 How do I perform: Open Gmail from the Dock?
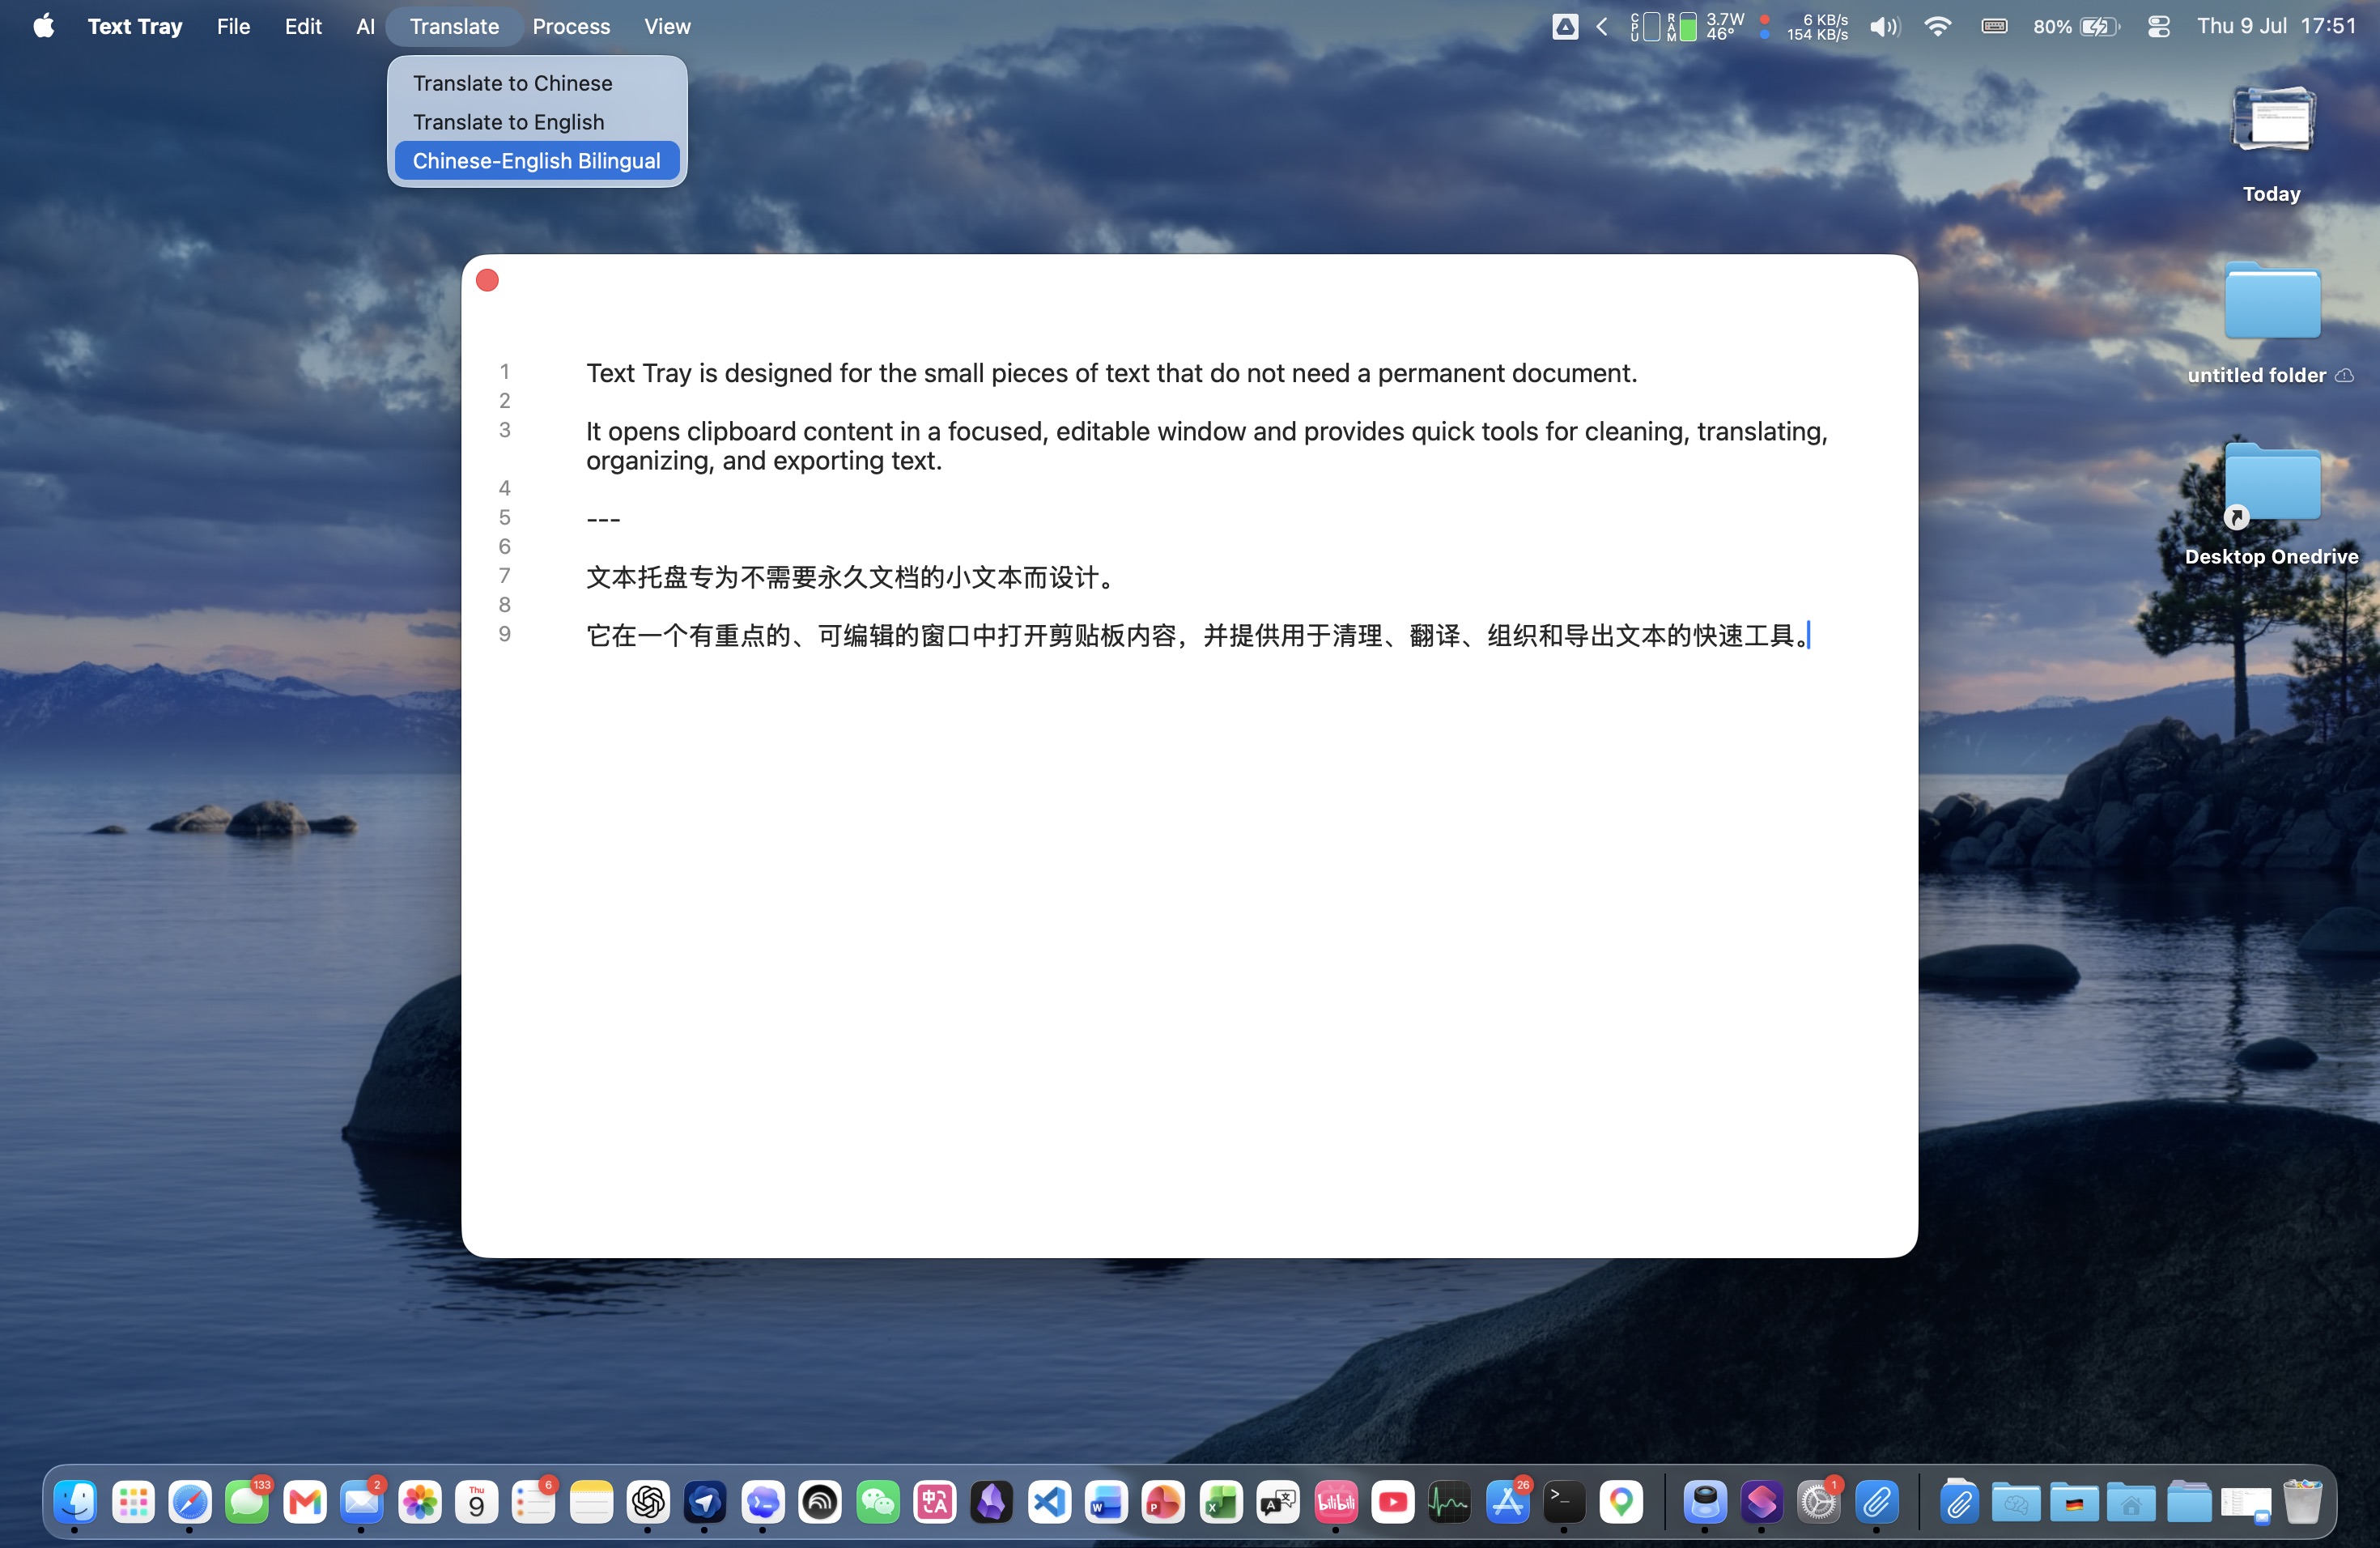(304, 1501)
